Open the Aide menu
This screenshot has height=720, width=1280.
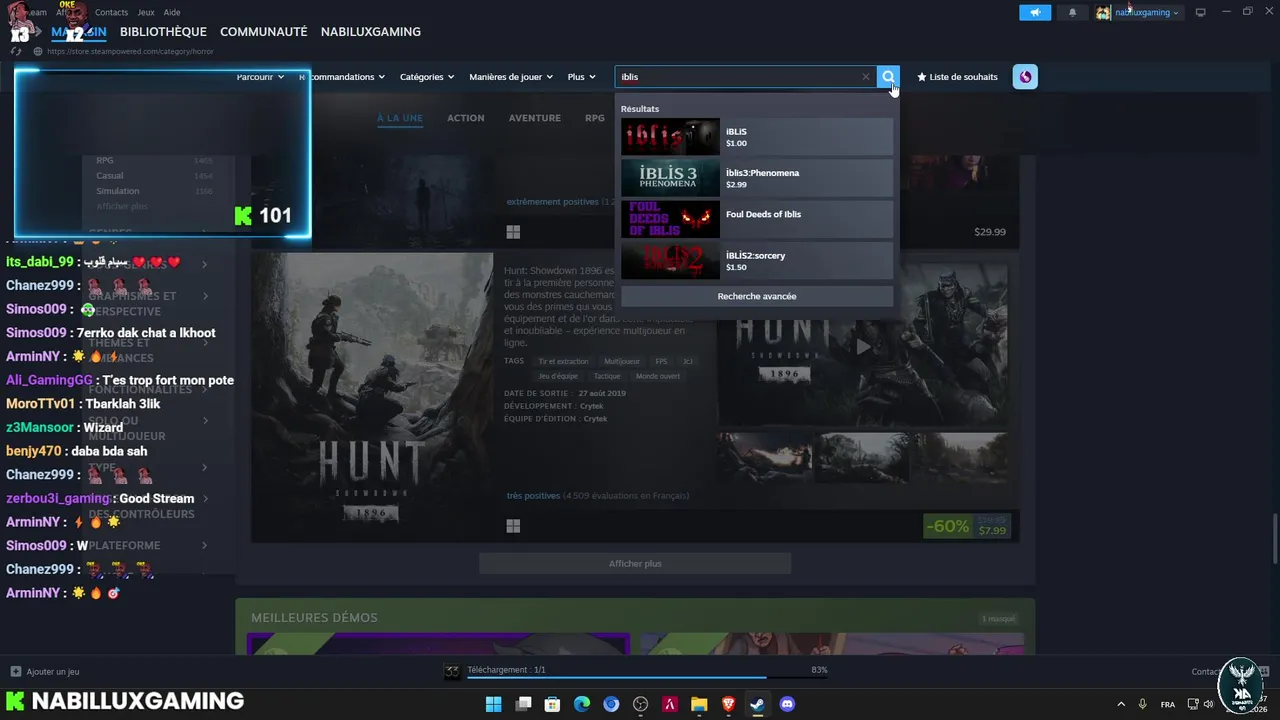coord(172,12)
